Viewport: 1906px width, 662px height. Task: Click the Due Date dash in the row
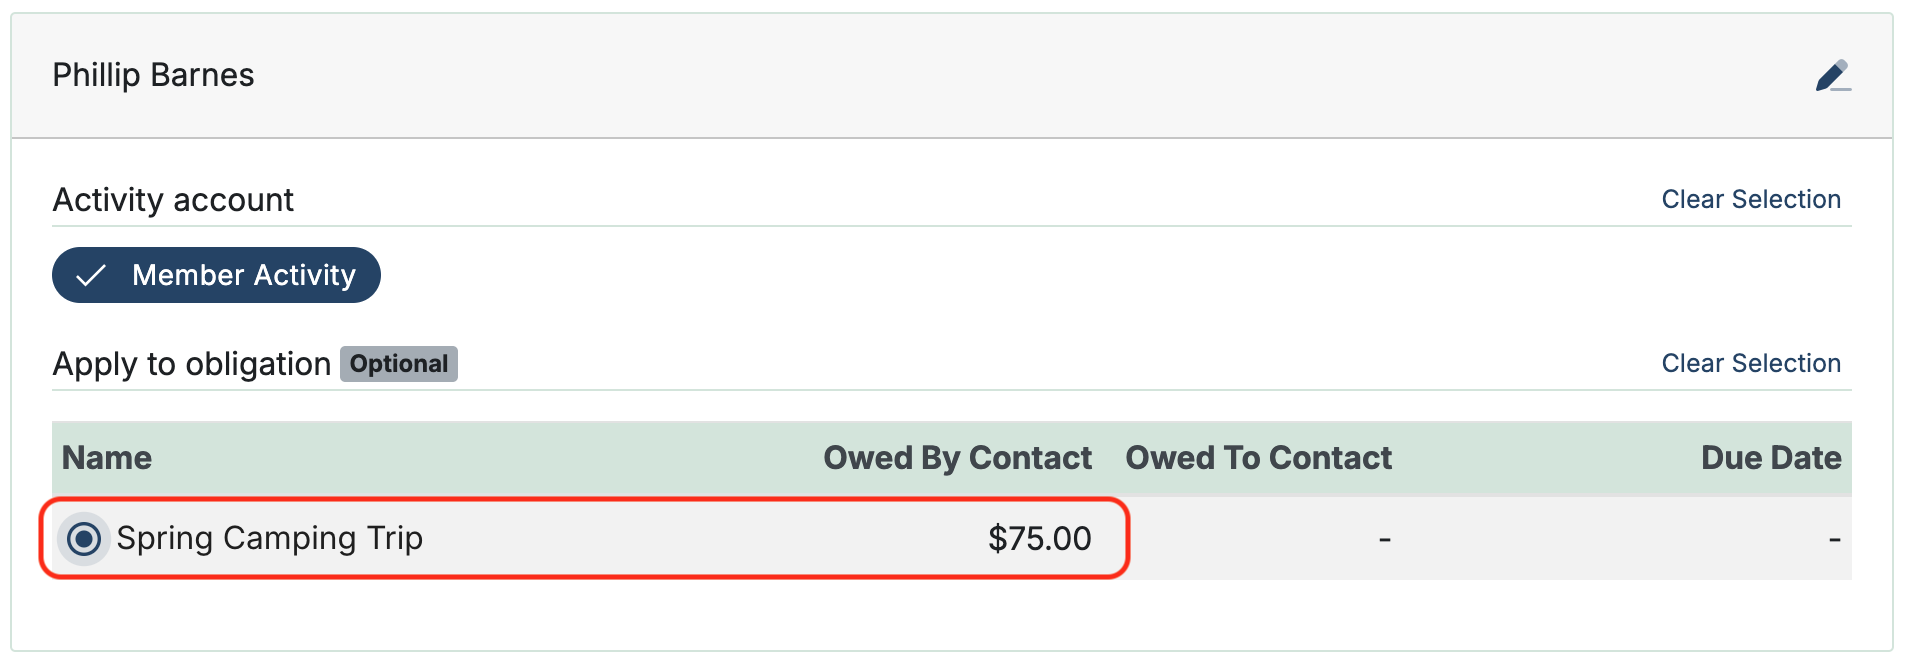click(x=1834, y=540)
